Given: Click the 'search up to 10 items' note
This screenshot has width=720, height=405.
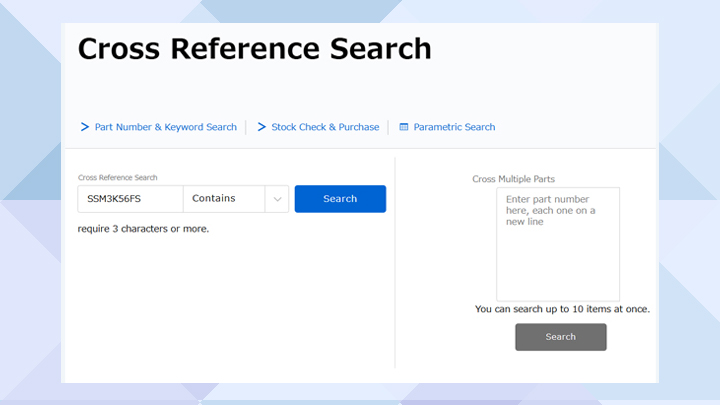Looking at the screenshot, I should [x=562, y=309].
